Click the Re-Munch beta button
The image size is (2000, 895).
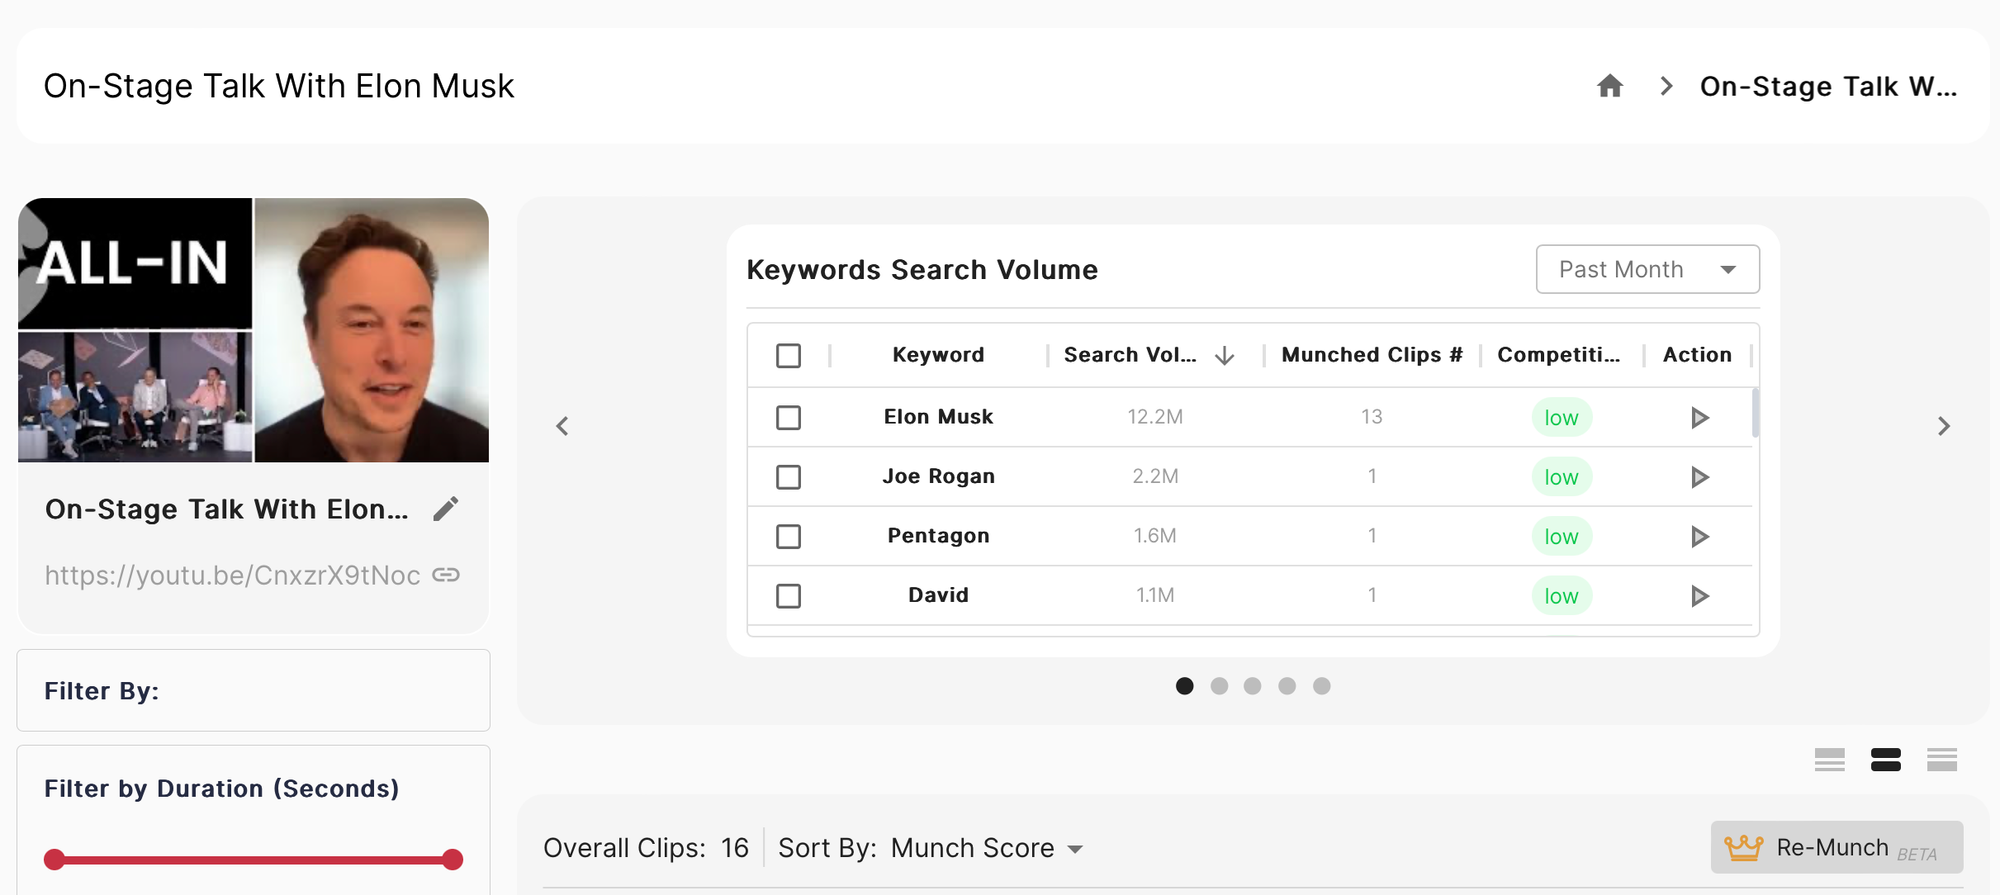click(1836, 848)
